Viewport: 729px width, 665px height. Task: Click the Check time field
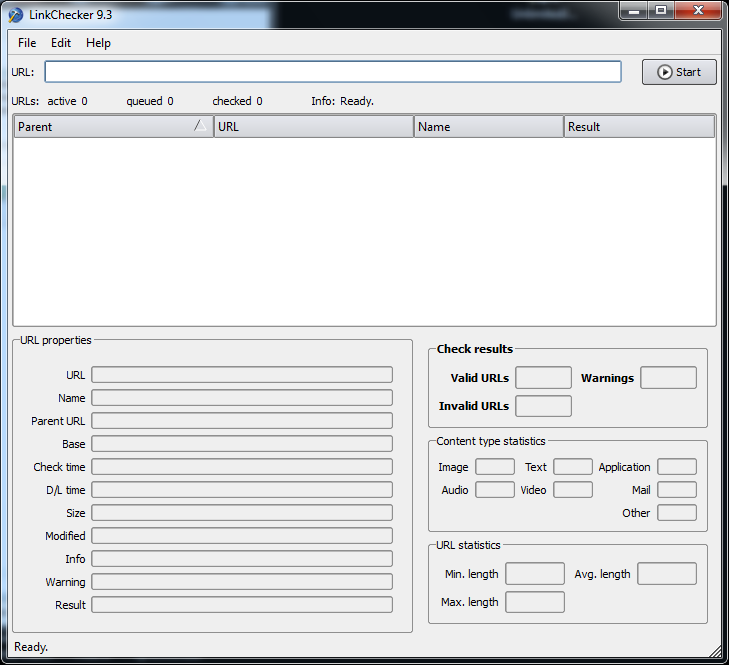tap(242, 467)
